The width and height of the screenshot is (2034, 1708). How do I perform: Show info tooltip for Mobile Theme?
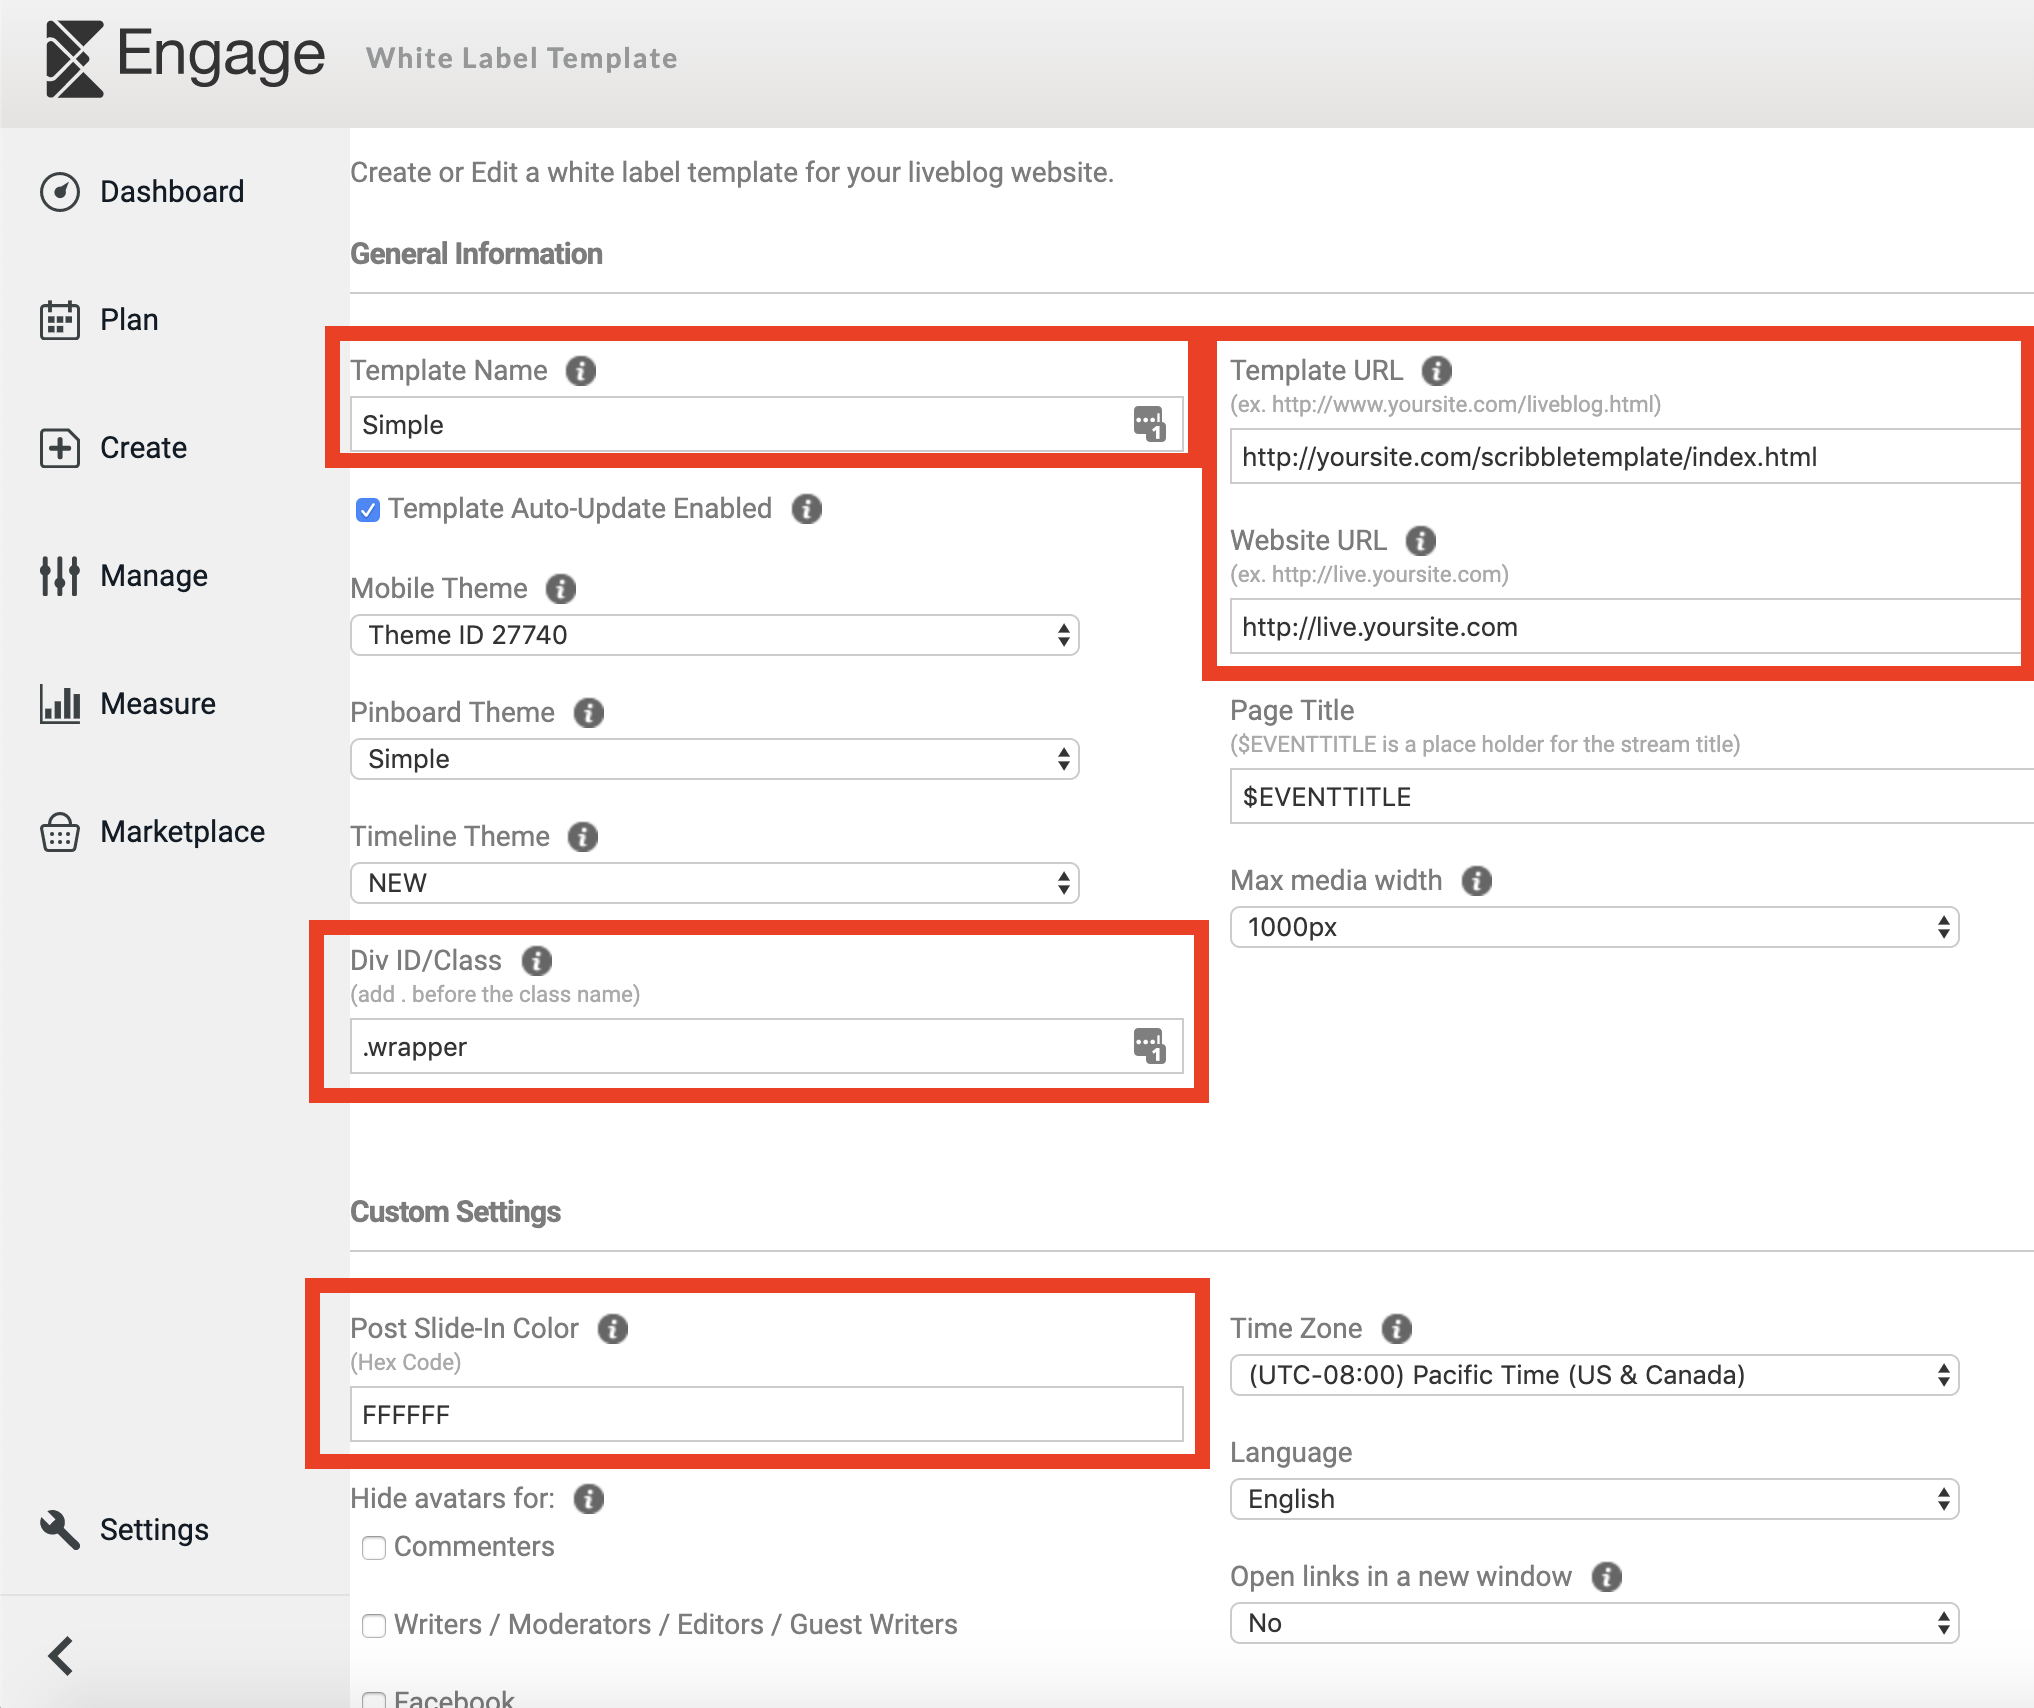[561, 589]
